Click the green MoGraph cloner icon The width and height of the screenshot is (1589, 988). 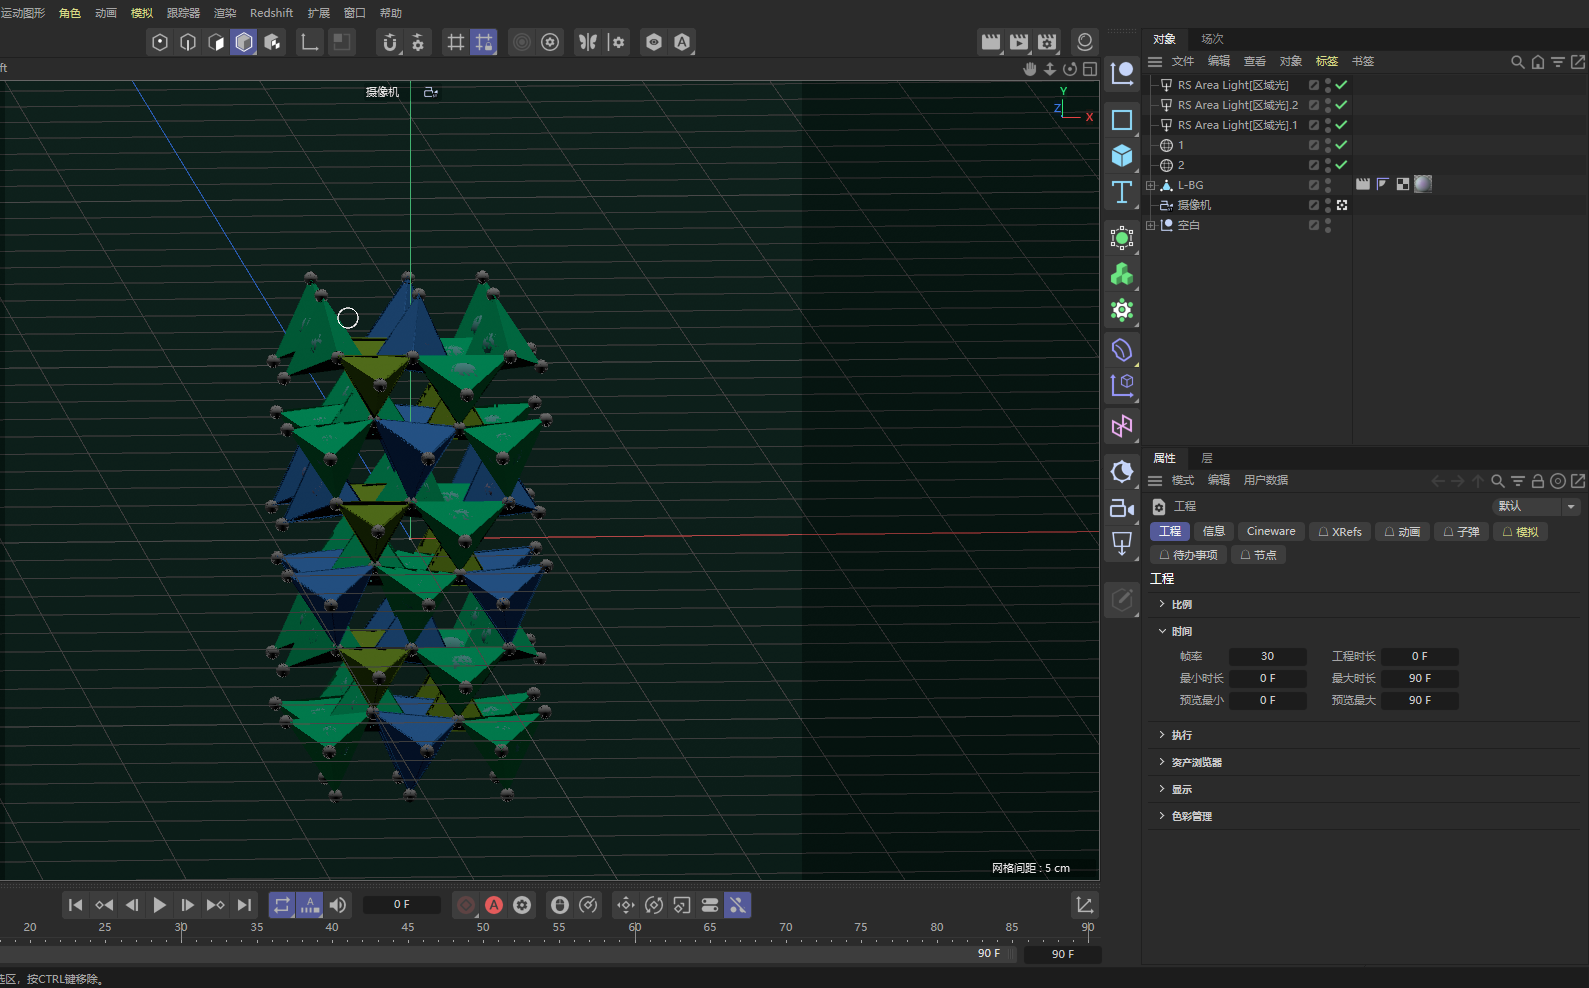[1122, 274]
